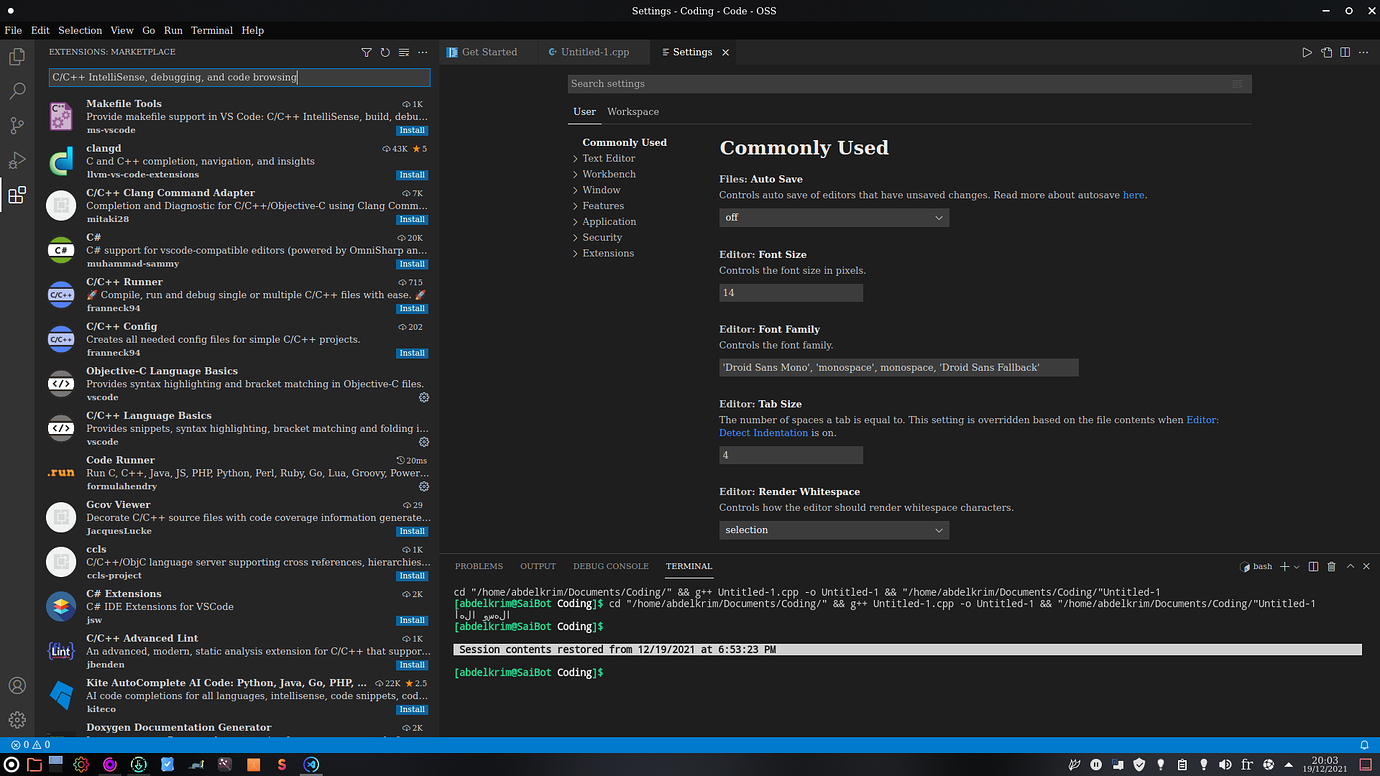Open a new terminal with the plus icon

(x=1282, y=566)
